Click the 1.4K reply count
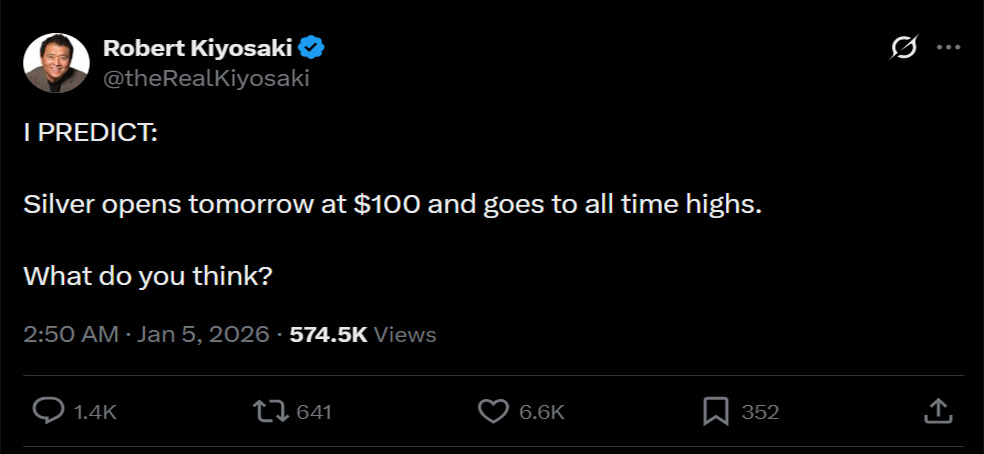984x454 pixels. pos(96,412)
